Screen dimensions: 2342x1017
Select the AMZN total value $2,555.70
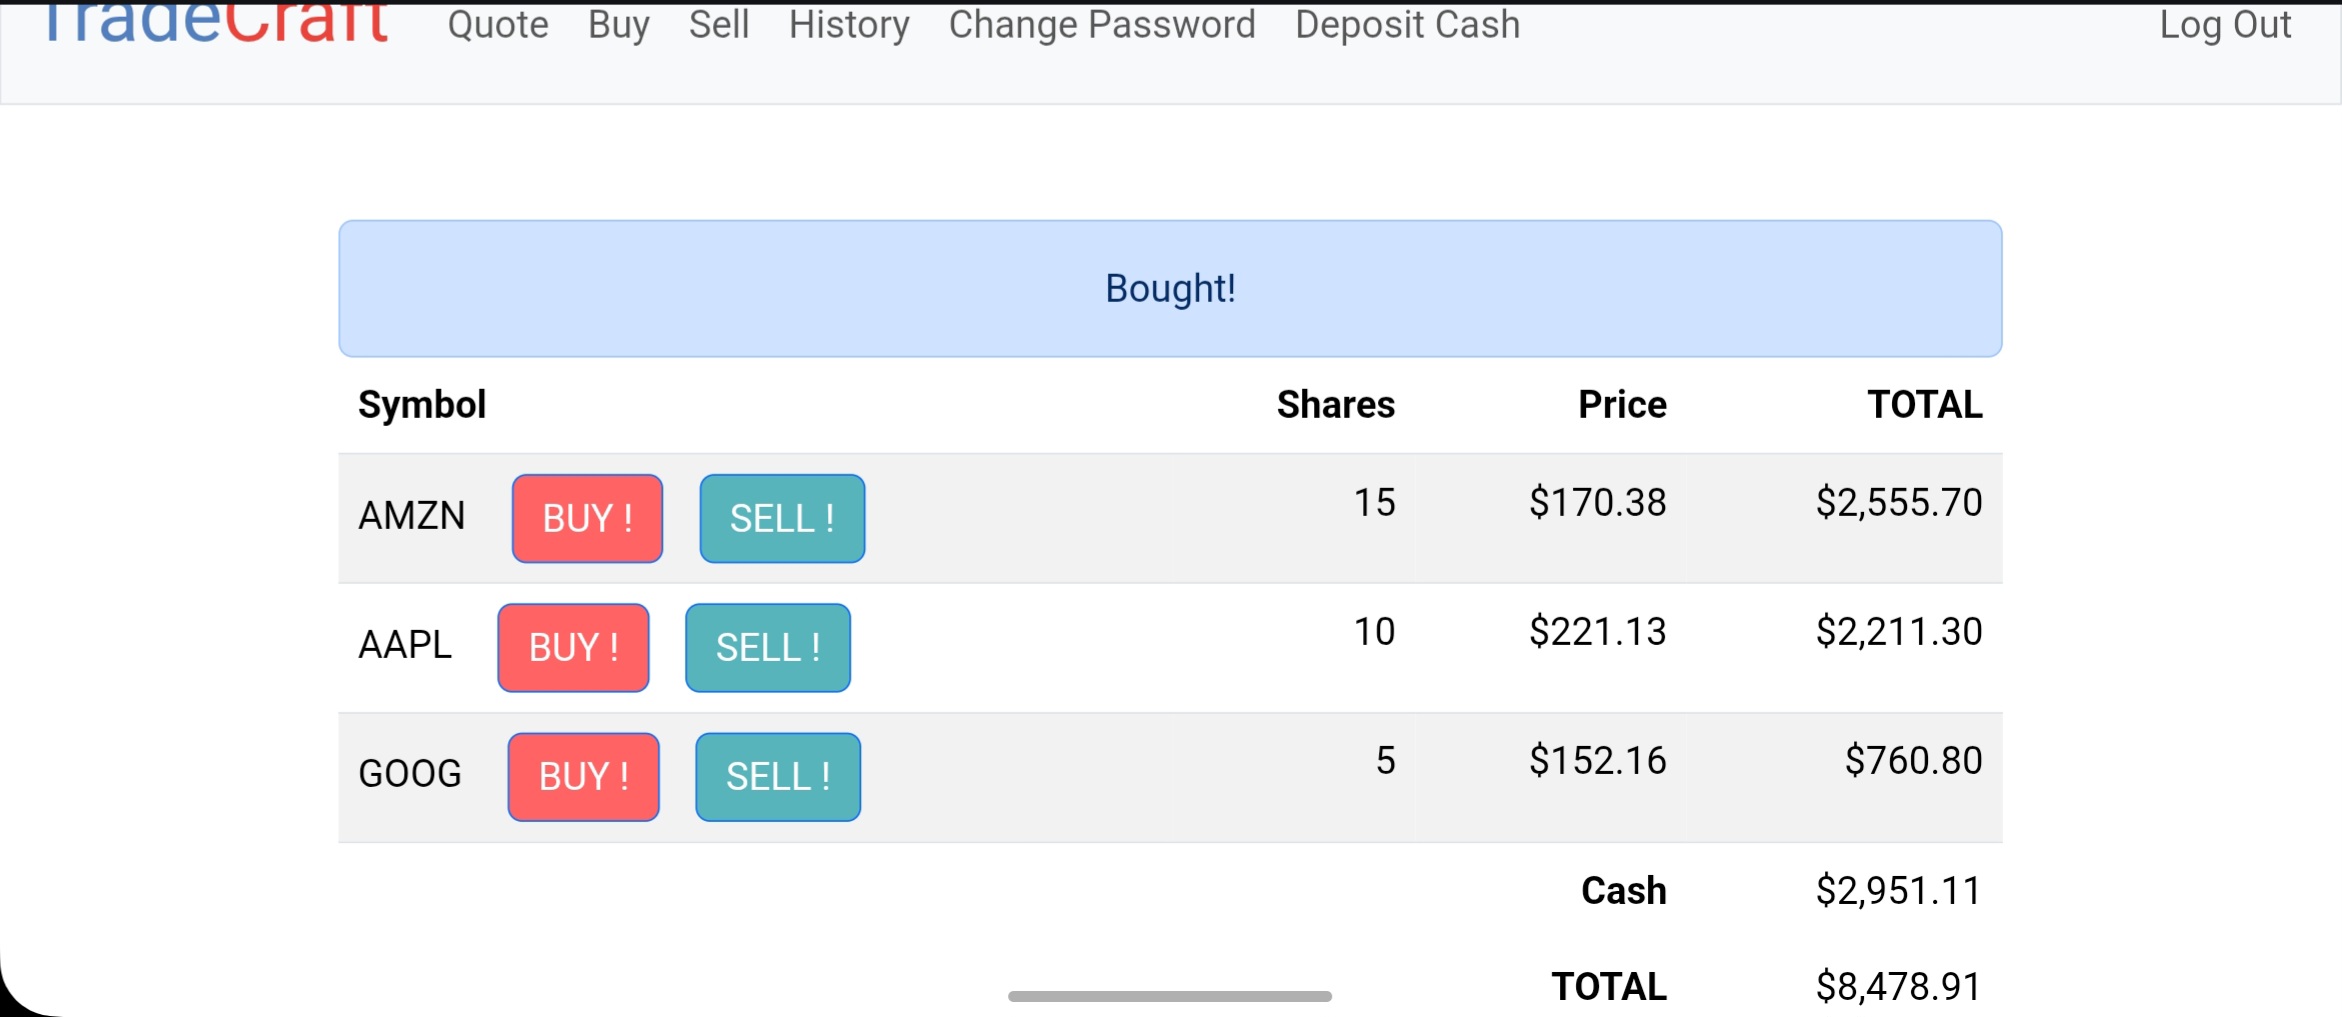(x=1898, y=502)
